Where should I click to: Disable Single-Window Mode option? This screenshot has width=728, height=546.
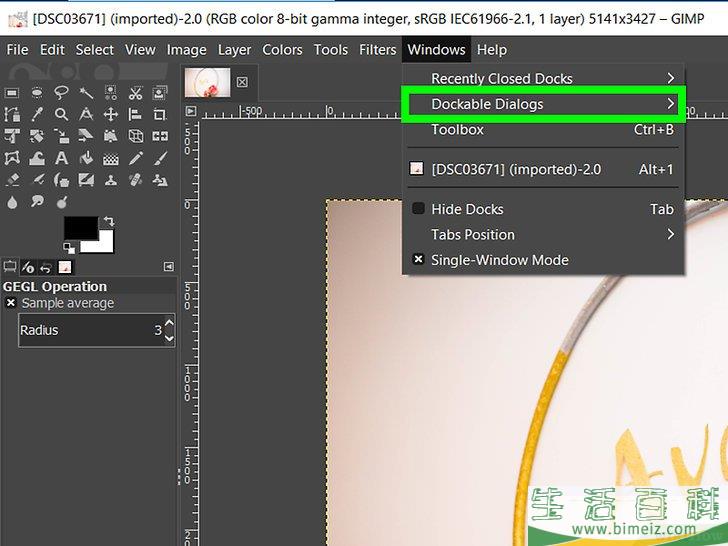(x=419, y=260)
